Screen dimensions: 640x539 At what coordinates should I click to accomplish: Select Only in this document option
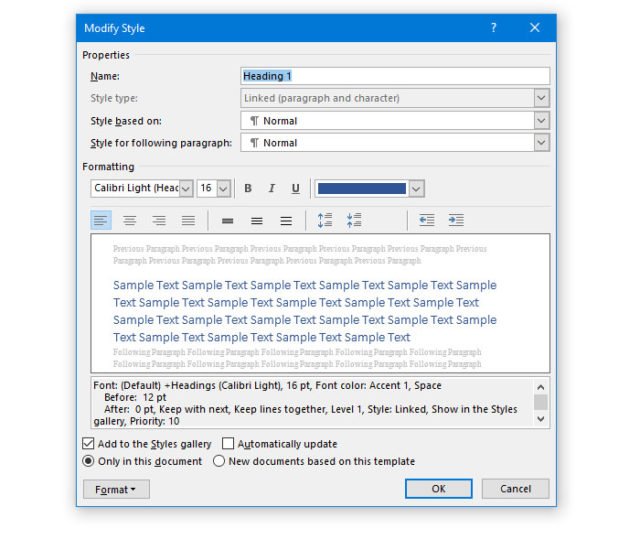tap(88, 461)
